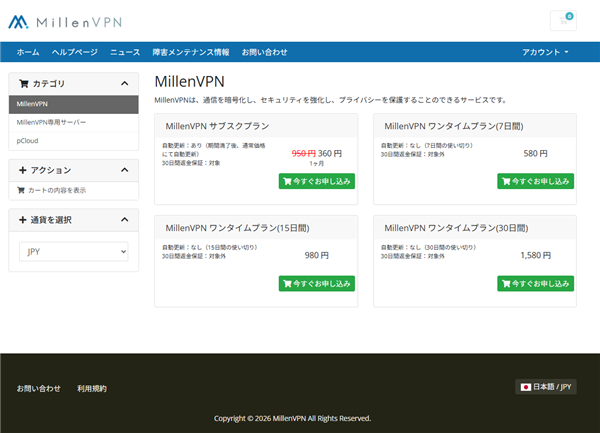Click the MillenVPN サブスクプラン title
Image resolution: width=600 pixels, height=433 pixels.
(x=217, y=126)
